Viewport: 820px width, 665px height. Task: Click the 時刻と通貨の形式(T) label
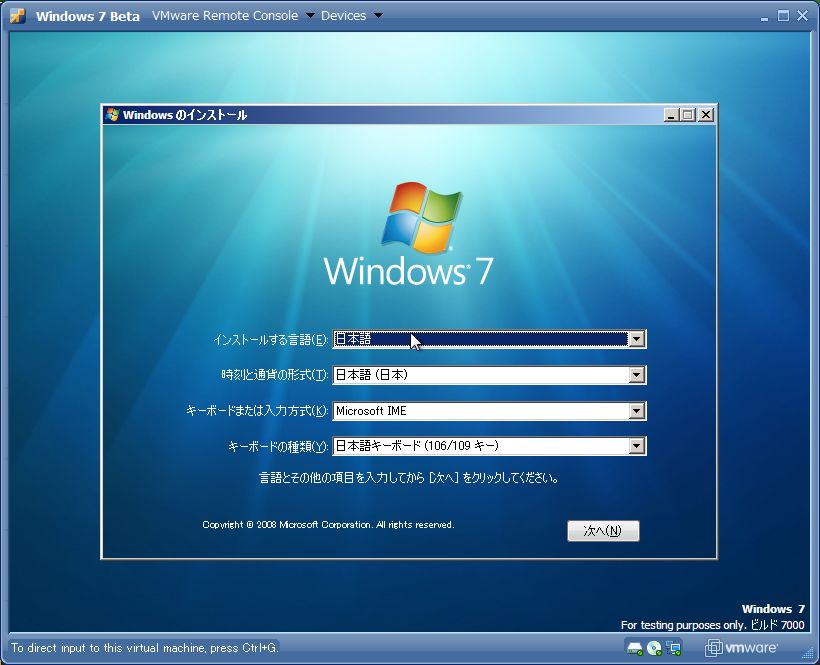click(x=274, y=375)
